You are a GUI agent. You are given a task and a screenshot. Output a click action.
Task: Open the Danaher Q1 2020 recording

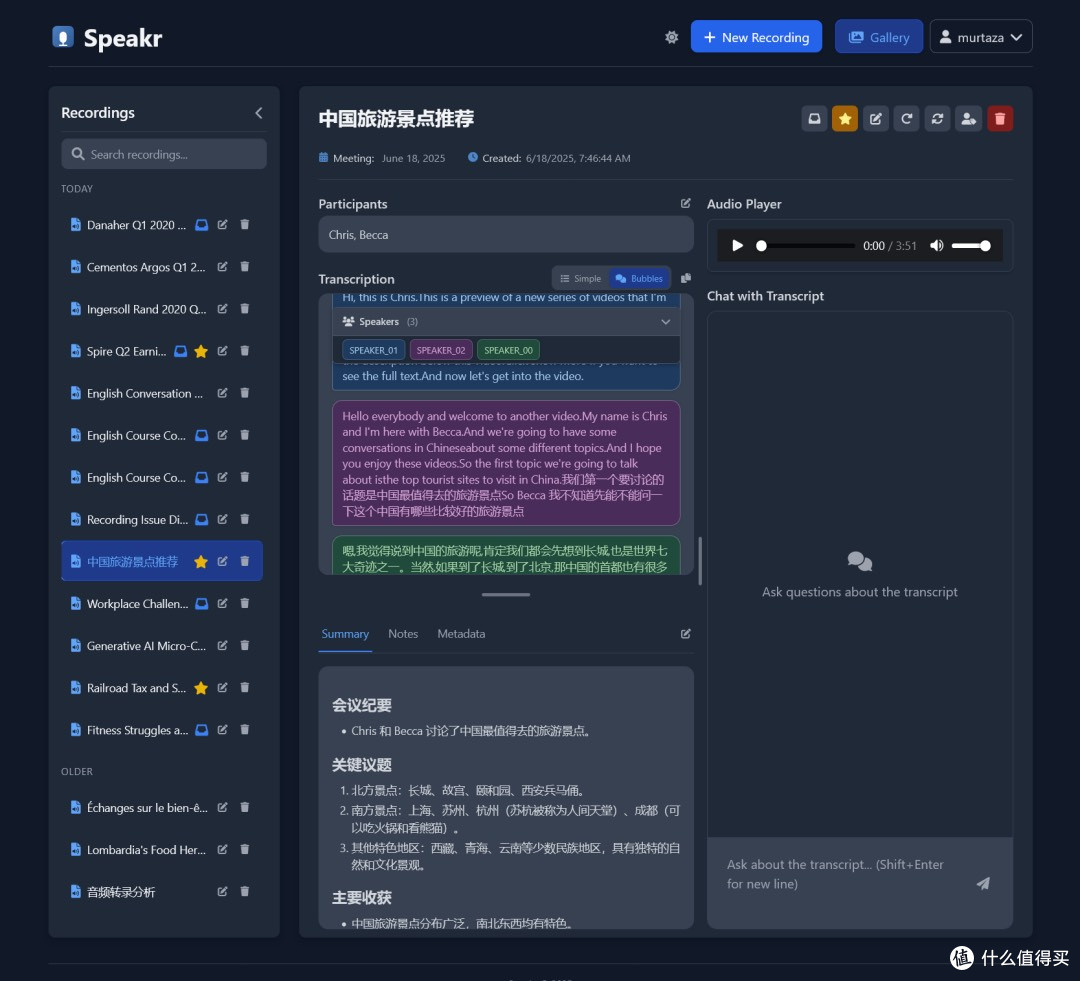[x=136, y=225]
